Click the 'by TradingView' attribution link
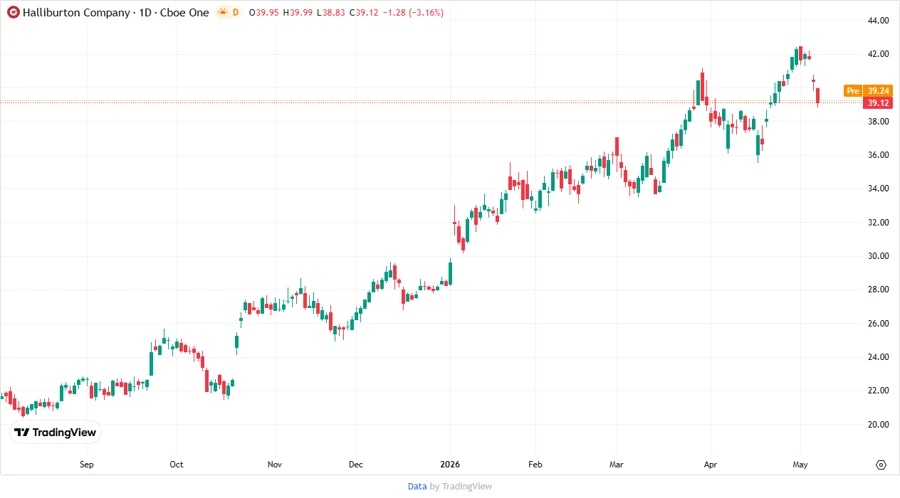This screenshot has height=498, width=900. pos(461,486)
